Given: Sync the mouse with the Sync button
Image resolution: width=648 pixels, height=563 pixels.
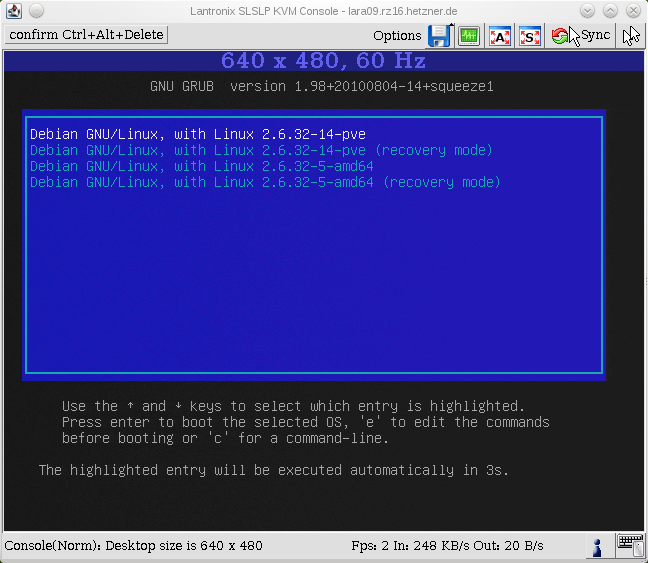Looking at the screenshot, I should (581, 36).
